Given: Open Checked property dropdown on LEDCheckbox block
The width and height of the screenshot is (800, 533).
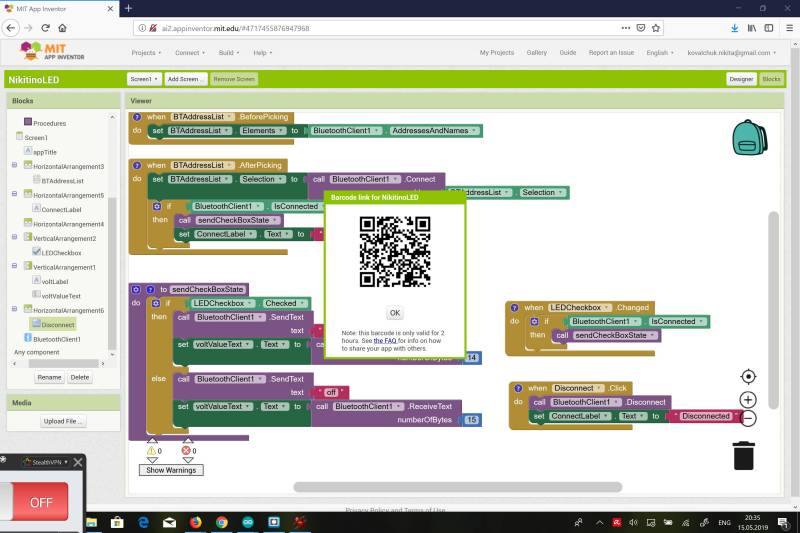Looking at the screenshot, I should [285, 303].
